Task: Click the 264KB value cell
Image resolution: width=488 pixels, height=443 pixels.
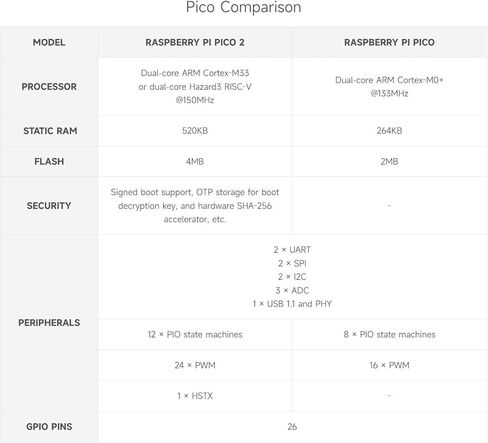Action: 389,131
